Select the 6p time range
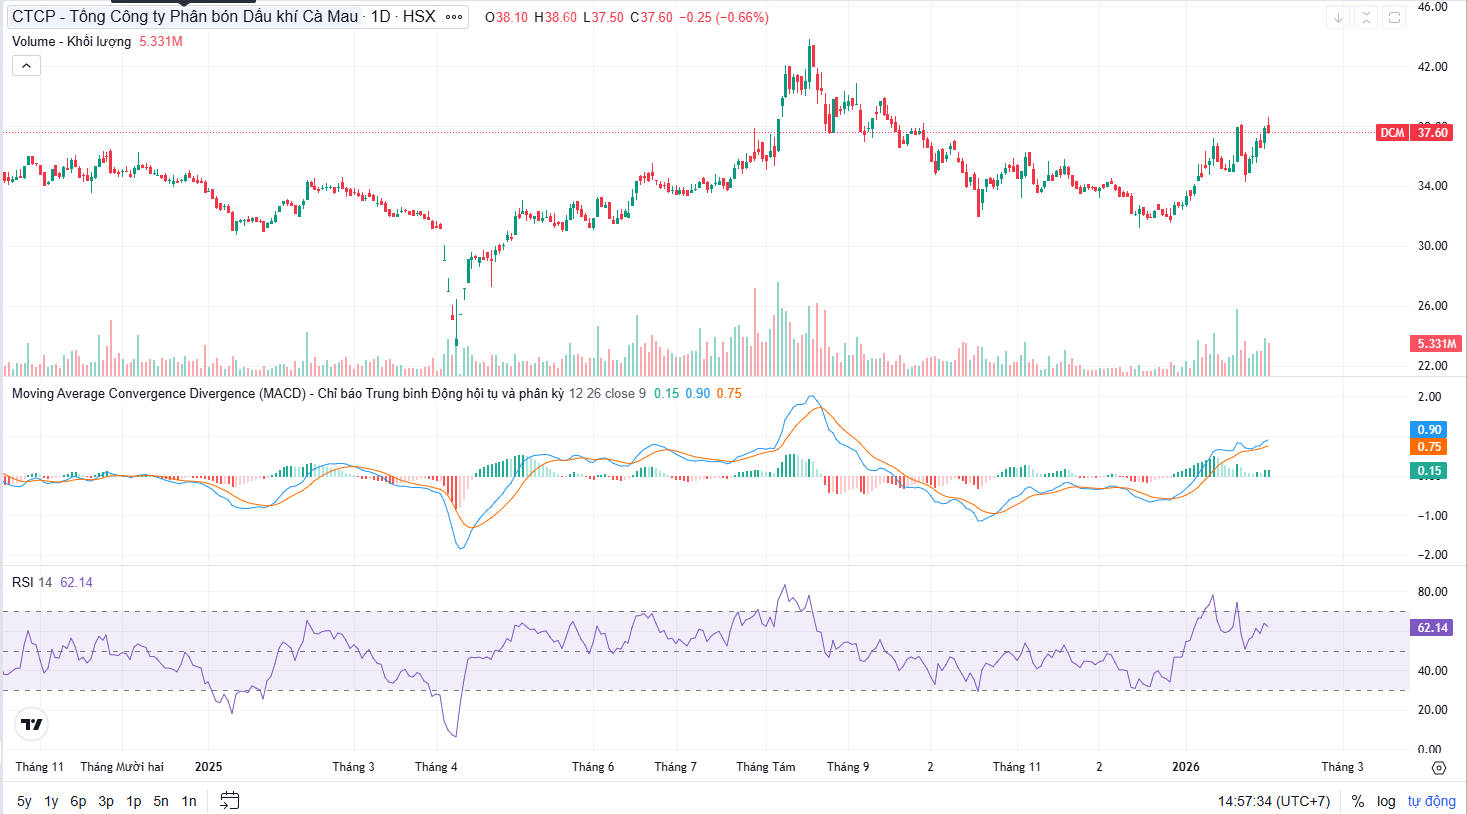This screenshot has width=1467, height=814. [x=78, y=801]
